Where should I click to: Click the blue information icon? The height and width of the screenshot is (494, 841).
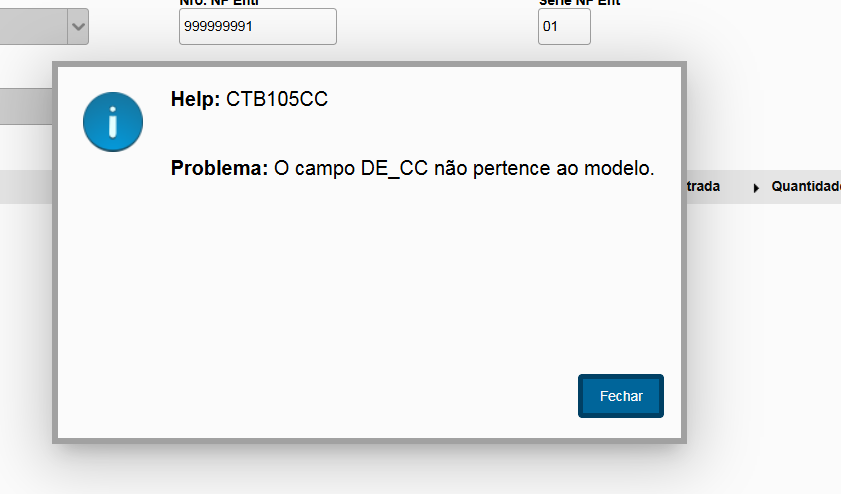pyautogui.click(x=113, y=122)
